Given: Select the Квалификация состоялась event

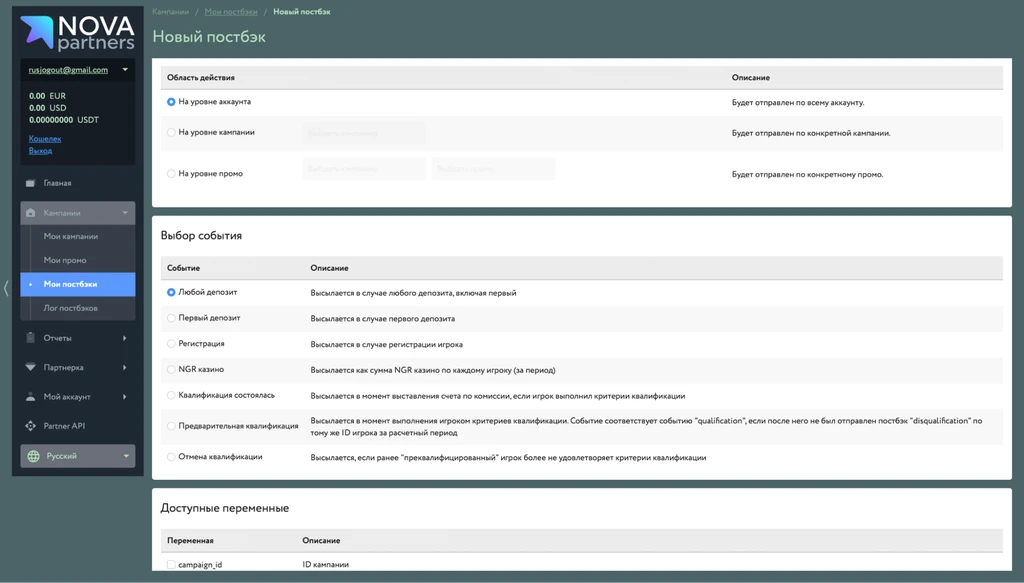Looking at the screenshot, I should (171, 395).
